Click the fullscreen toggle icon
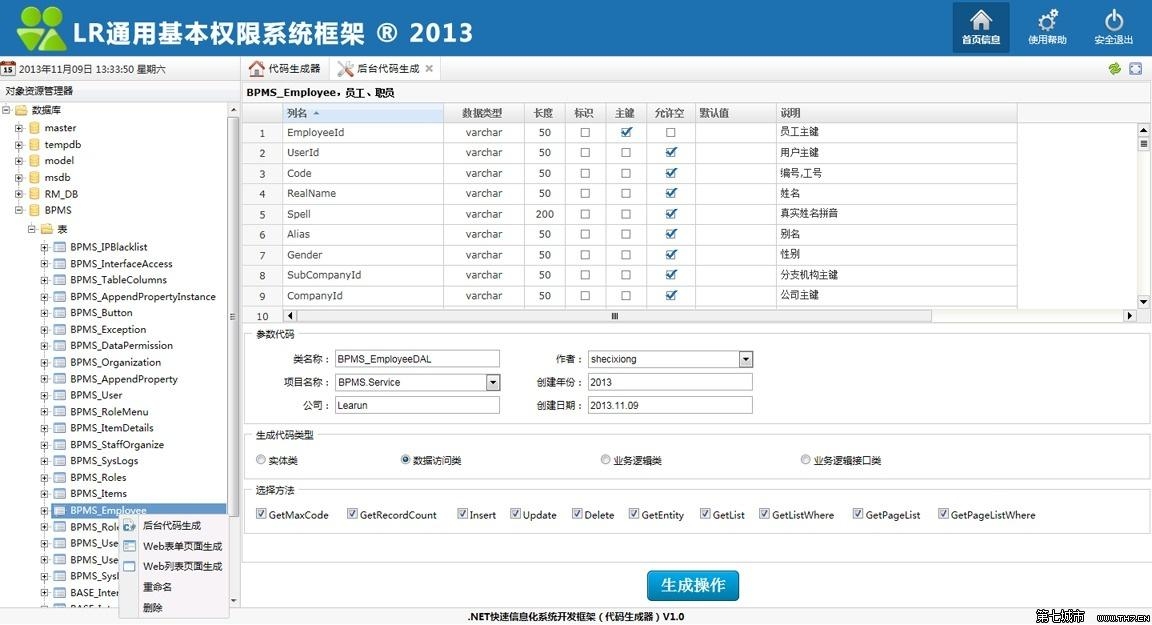 click(1135, 69)
